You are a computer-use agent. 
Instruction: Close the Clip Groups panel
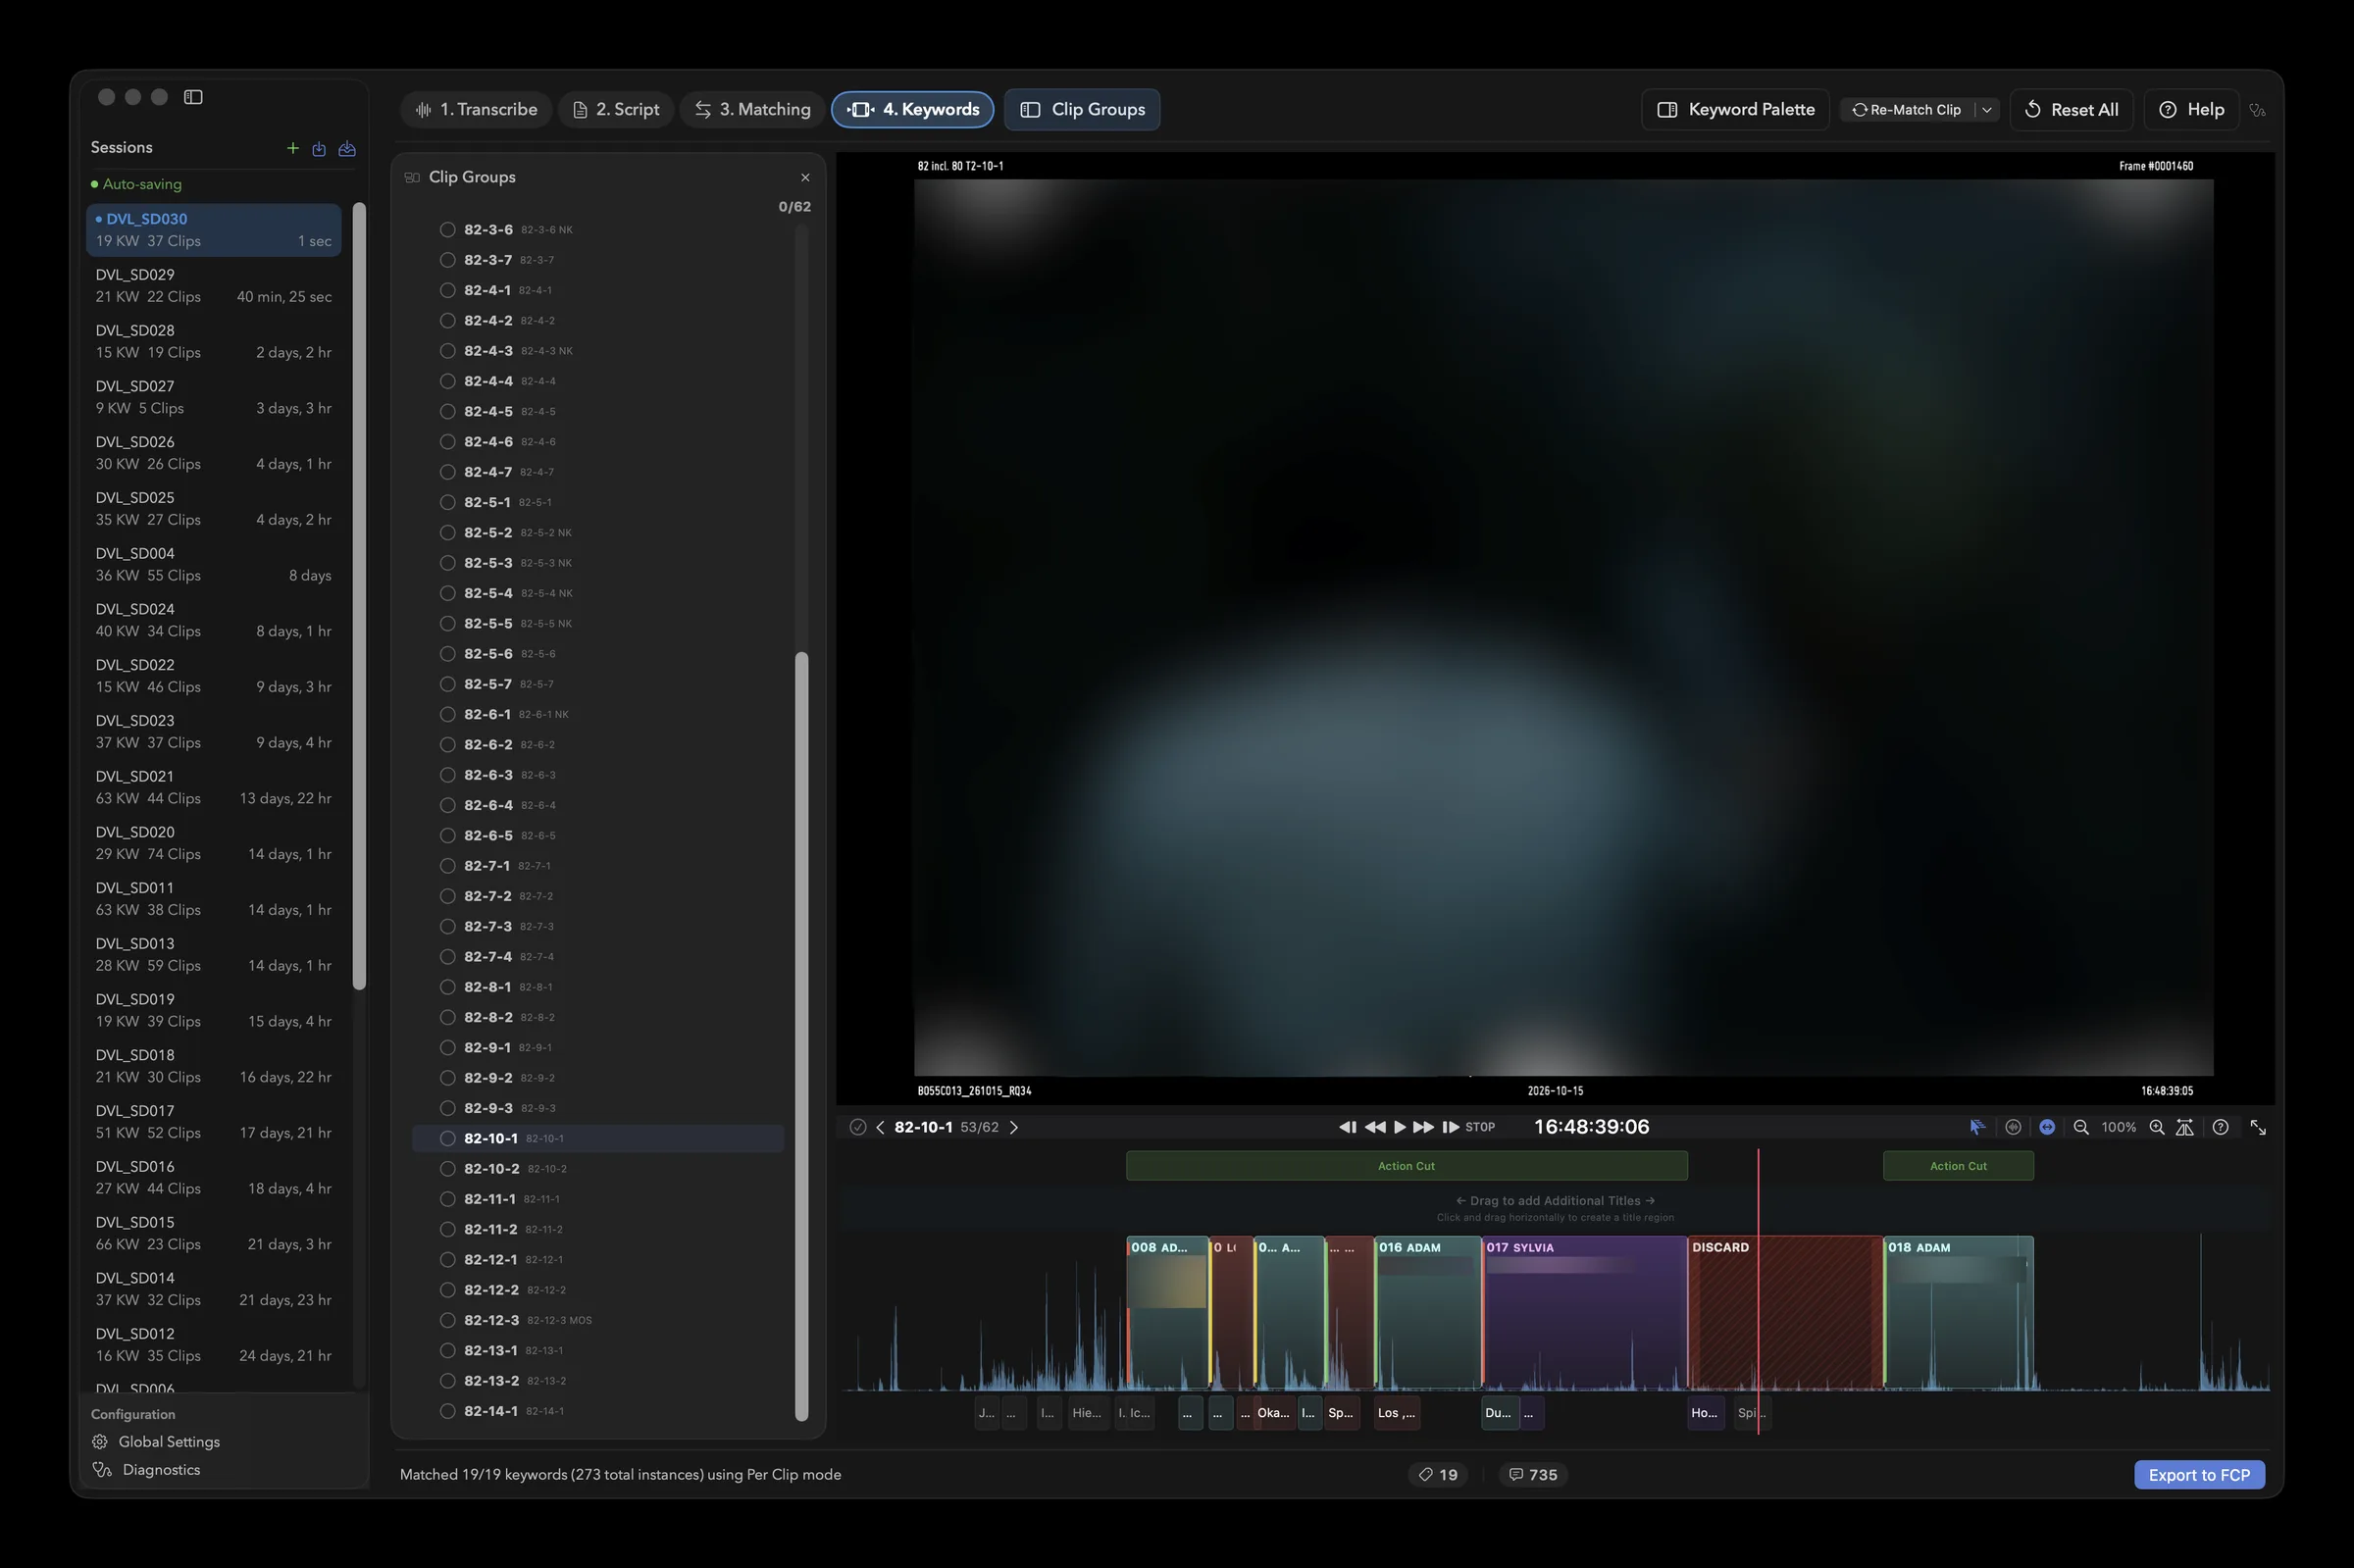coord(805,177)
